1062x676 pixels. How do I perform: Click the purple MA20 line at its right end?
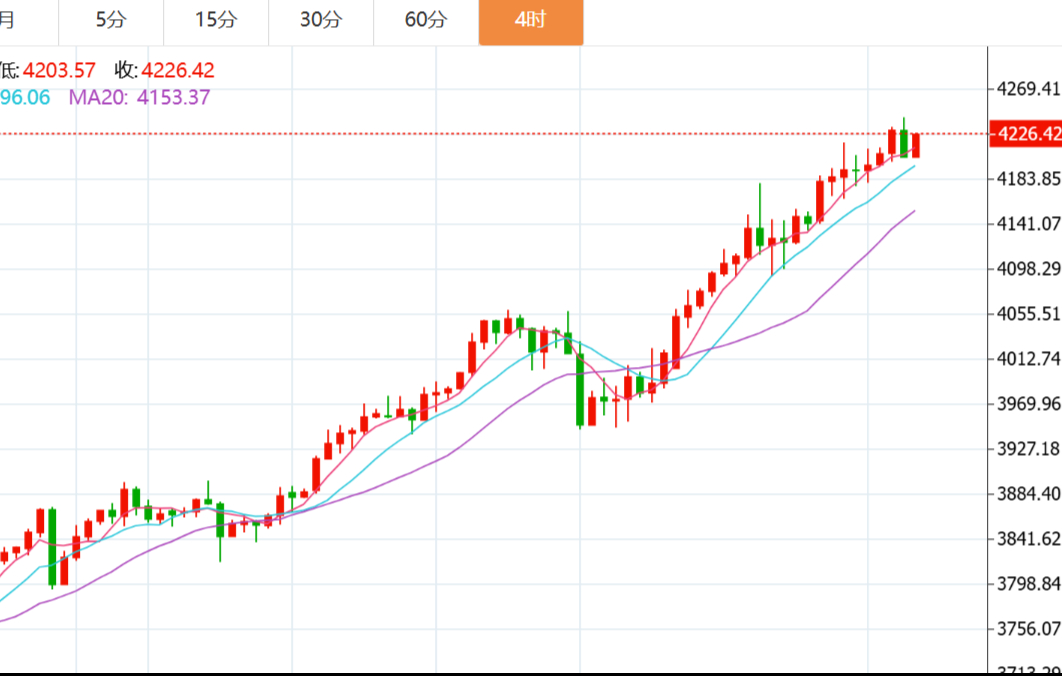[x=911, y=213]
